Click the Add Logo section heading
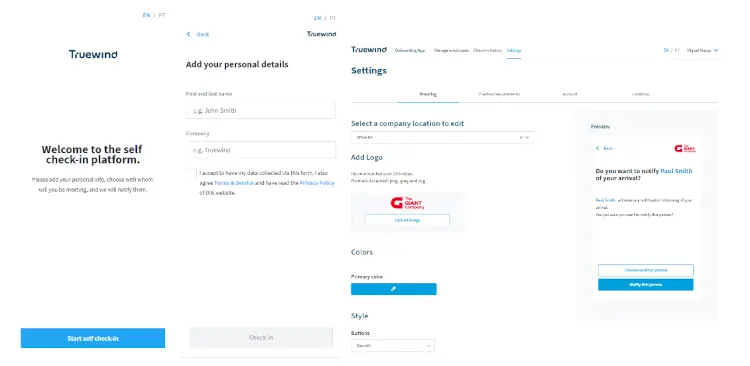This screenshot has width=750, height=366. 367,157
